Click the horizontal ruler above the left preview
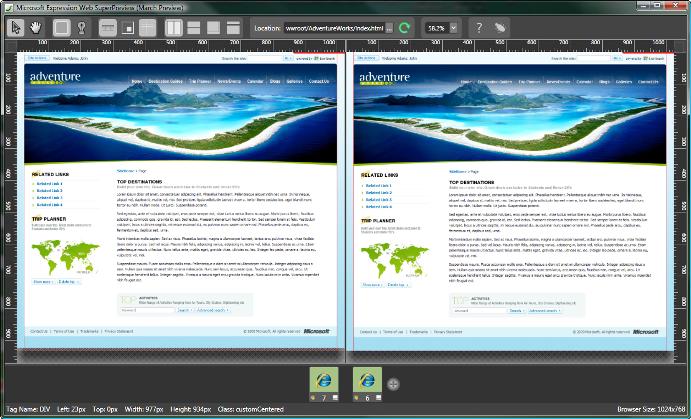The height and width of the screenshot is (419, 691). [x=181, y=45]
